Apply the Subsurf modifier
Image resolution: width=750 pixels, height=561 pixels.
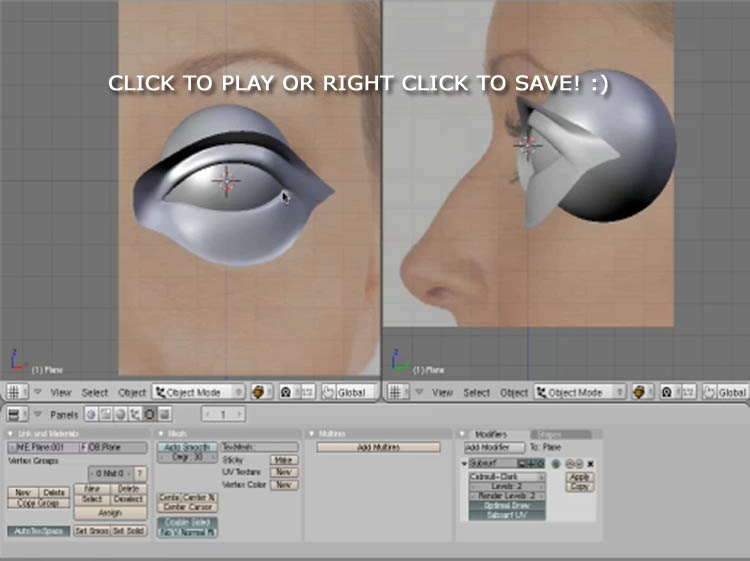point(579,477)
